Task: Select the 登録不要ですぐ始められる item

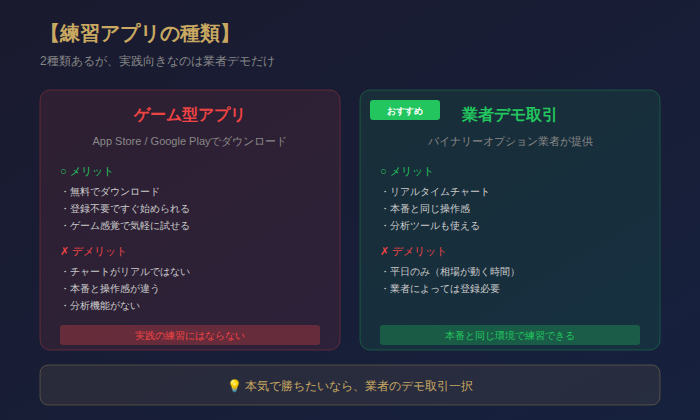Action: [129, 208]
